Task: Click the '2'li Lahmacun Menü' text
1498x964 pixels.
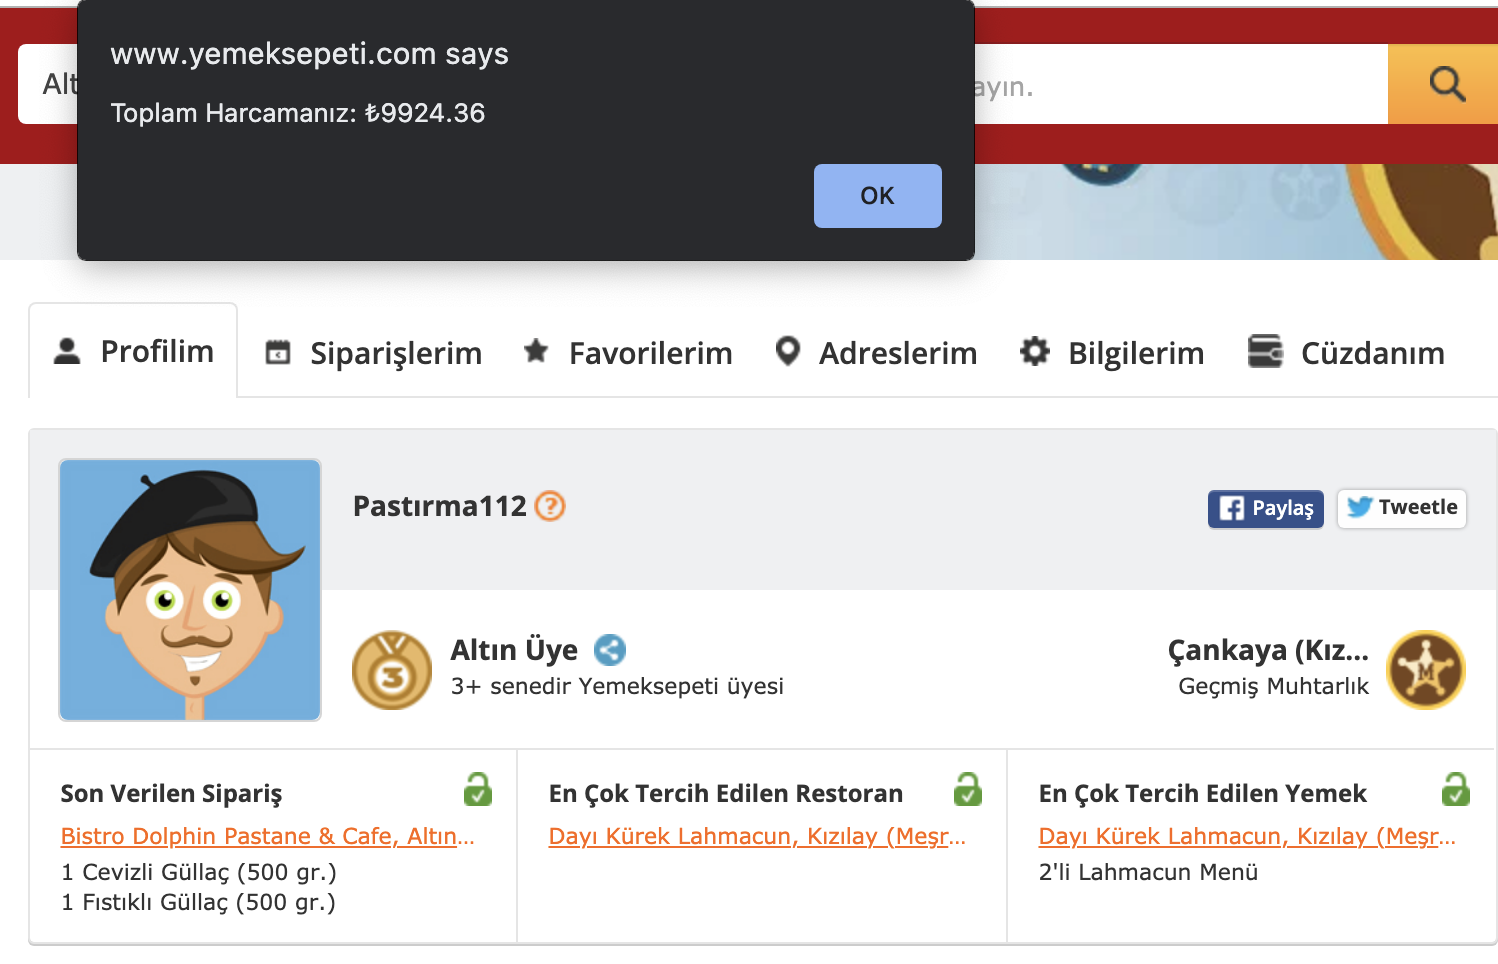Action: click(1148, 872)
